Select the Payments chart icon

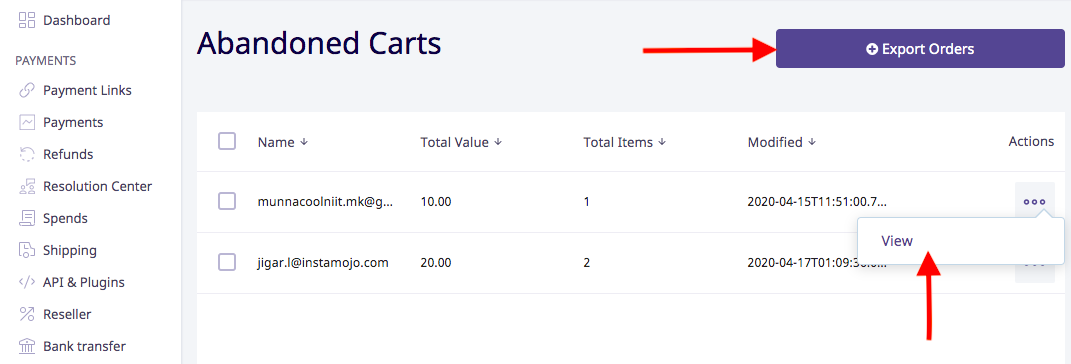point(27,122)
